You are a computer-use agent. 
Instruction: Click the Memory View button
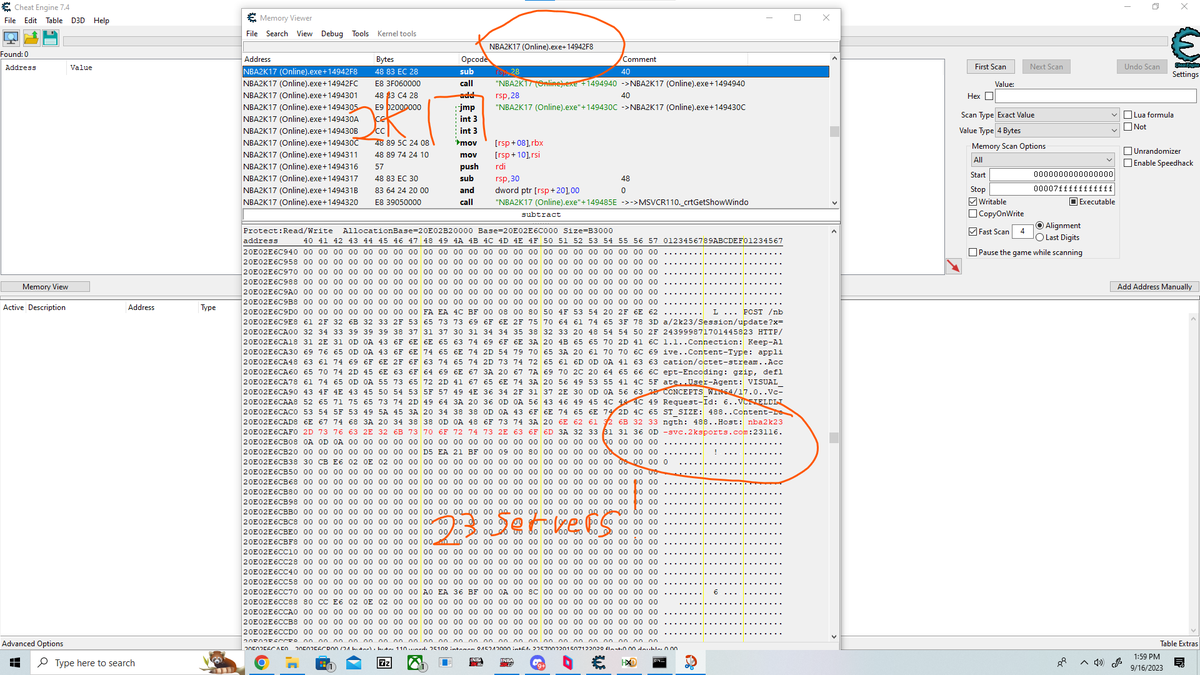(x=45, y=287)
